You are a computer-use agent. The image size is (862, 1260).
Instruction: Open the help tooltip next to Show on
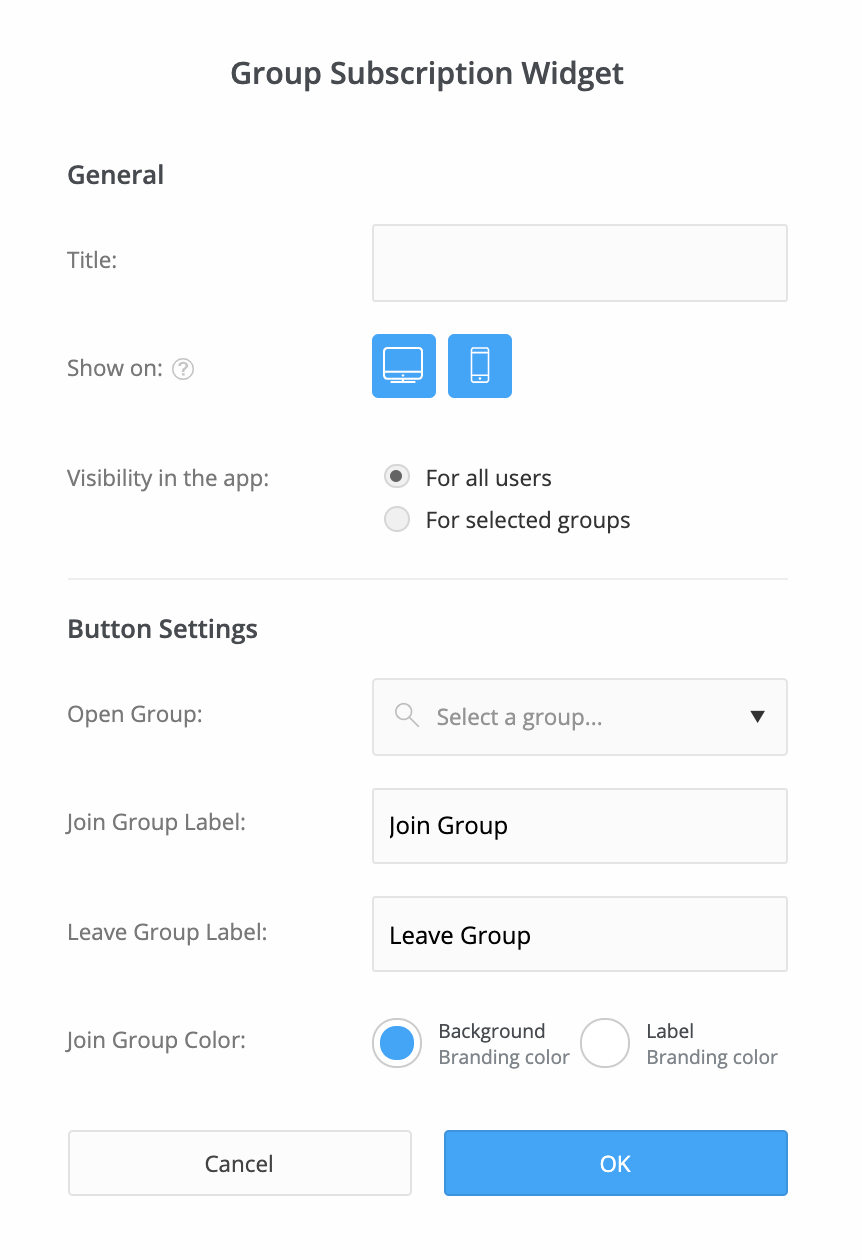coord(183,369)
